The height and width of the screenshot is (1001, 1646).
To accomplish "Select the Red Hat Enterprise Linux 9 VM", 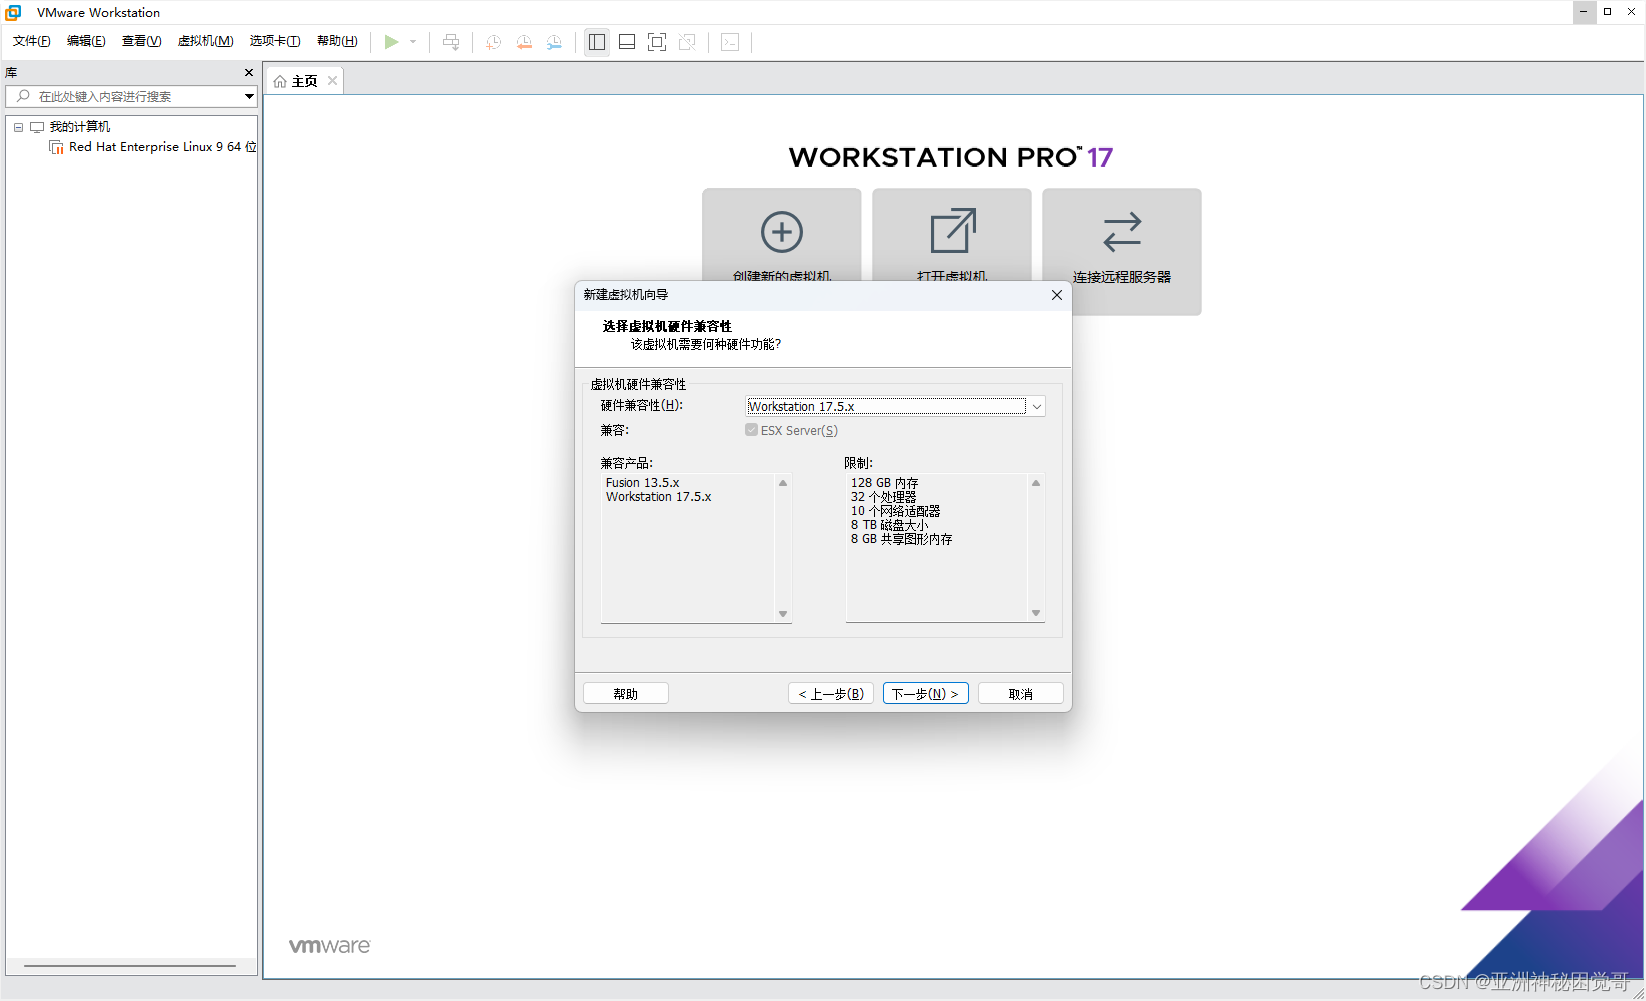I will (x=162, y=147).
